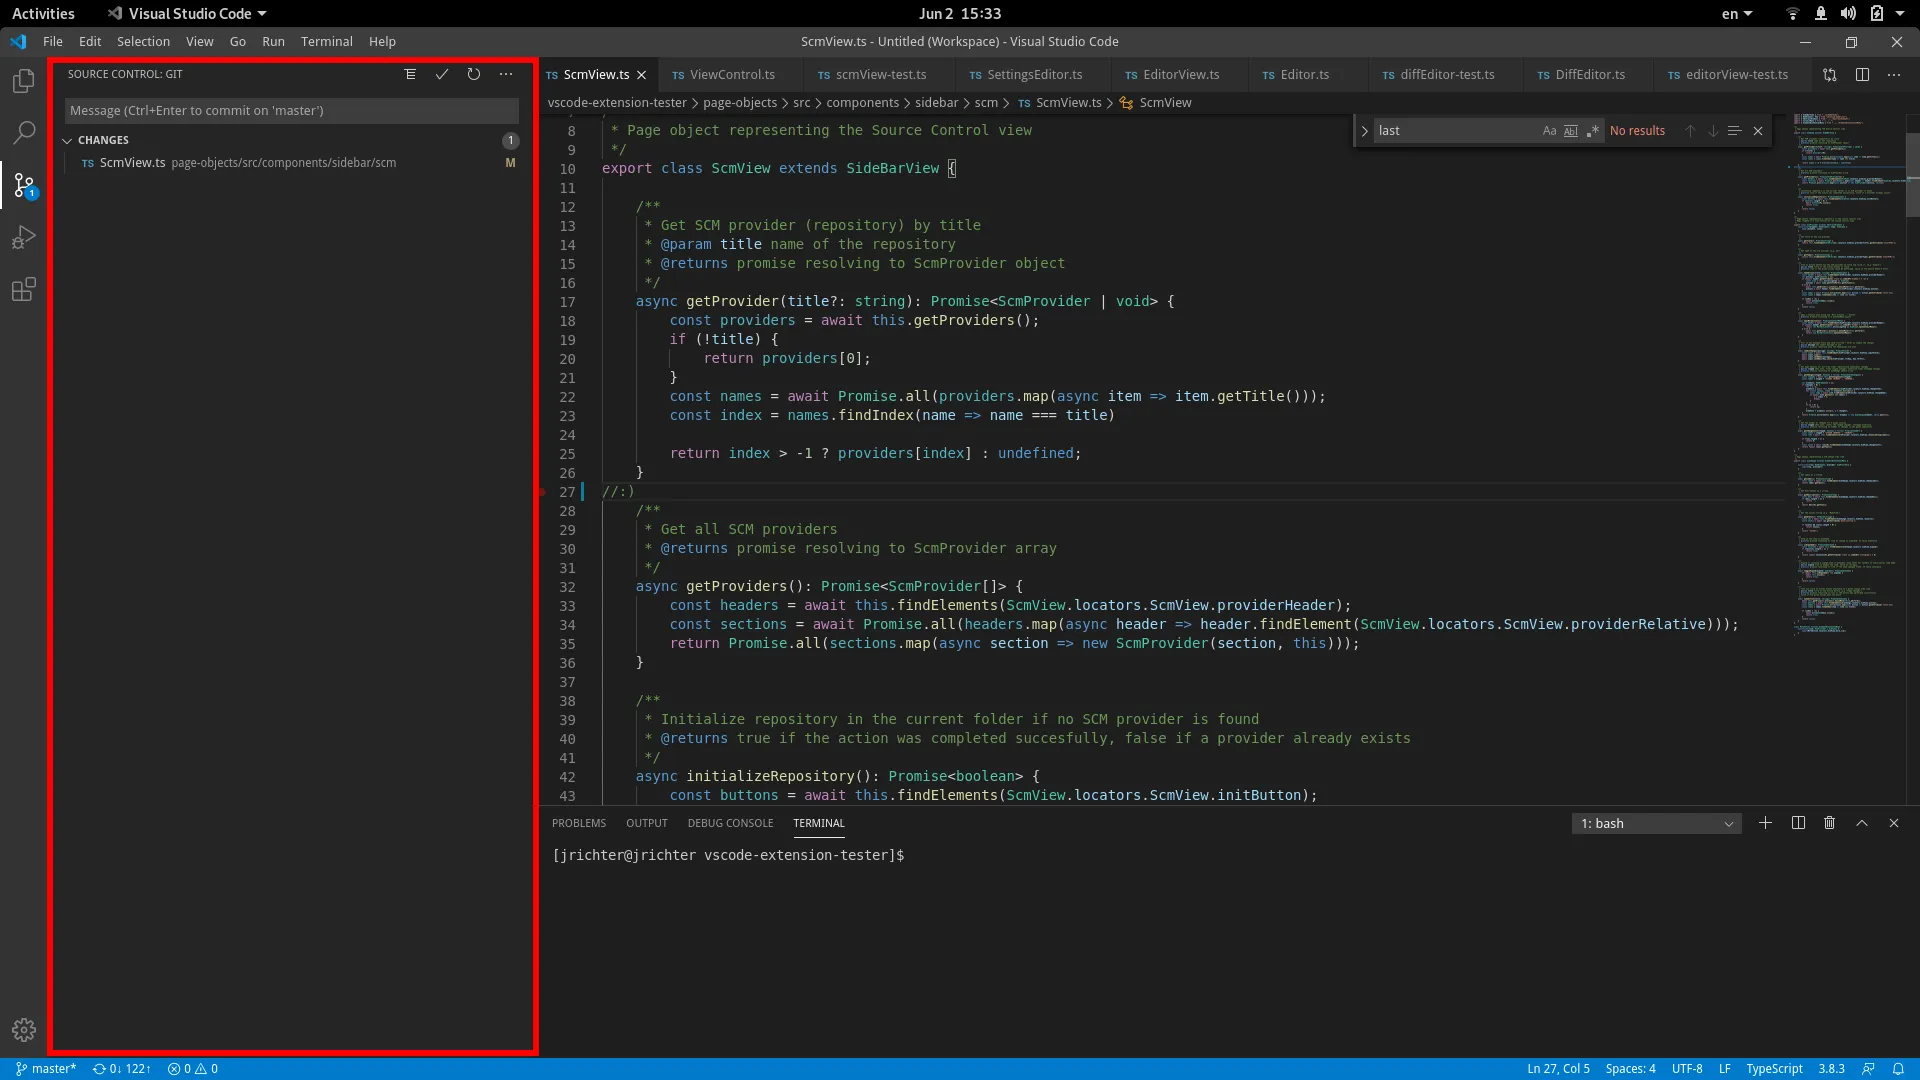
Task: Click the feedback icon in status bar
Action: [1869, 1069]
